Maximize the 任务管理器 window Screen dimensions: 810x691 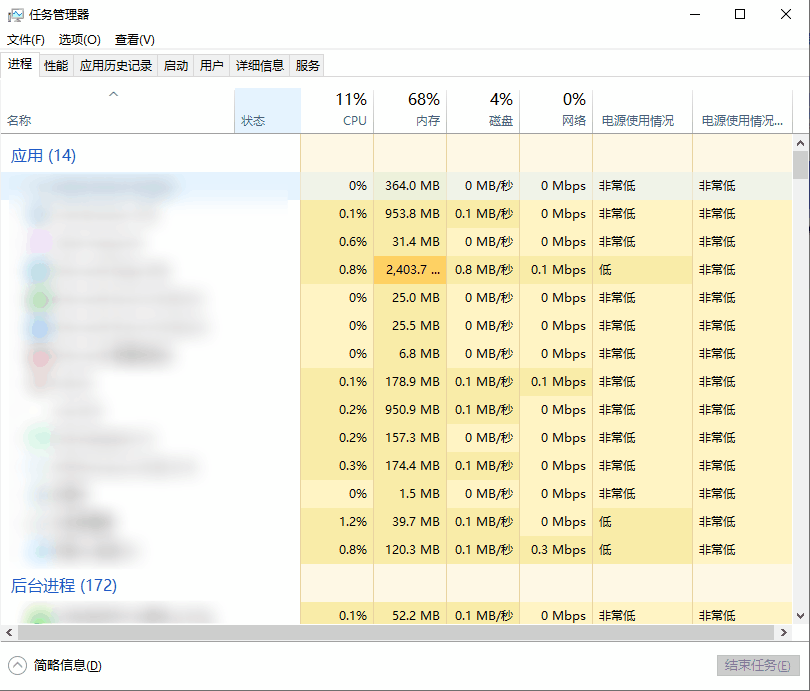point(740,14)
